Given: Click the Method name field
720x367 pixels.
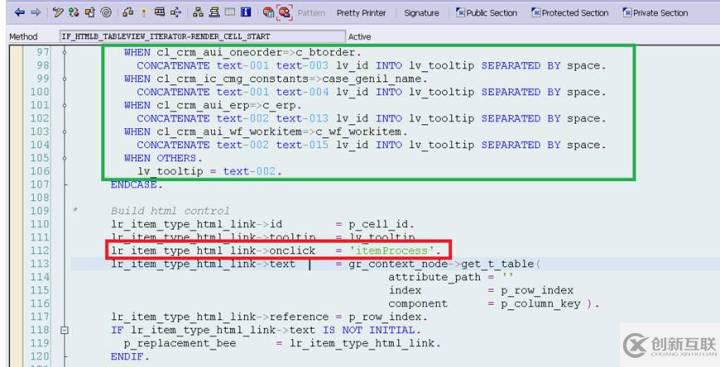Looking at the screenshot, I should (202, 36).
